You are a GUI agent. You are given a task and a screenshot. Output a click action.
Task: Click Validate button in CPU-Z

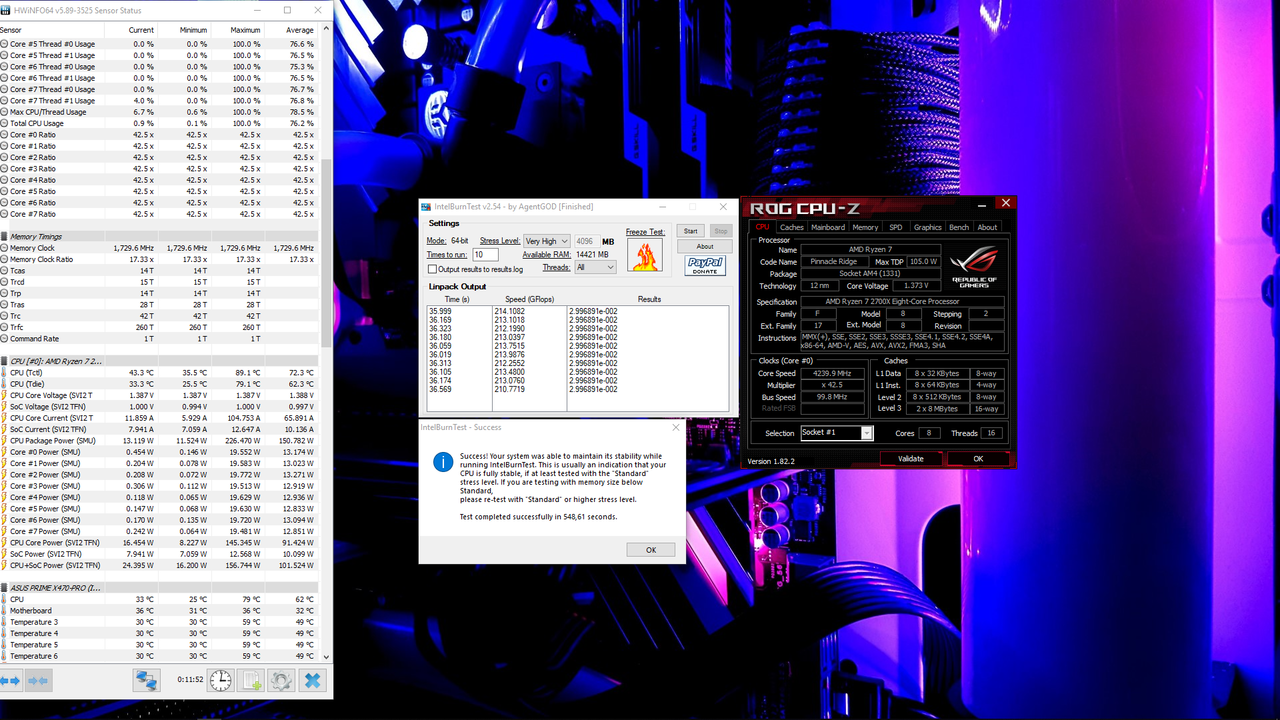(911, 459)
